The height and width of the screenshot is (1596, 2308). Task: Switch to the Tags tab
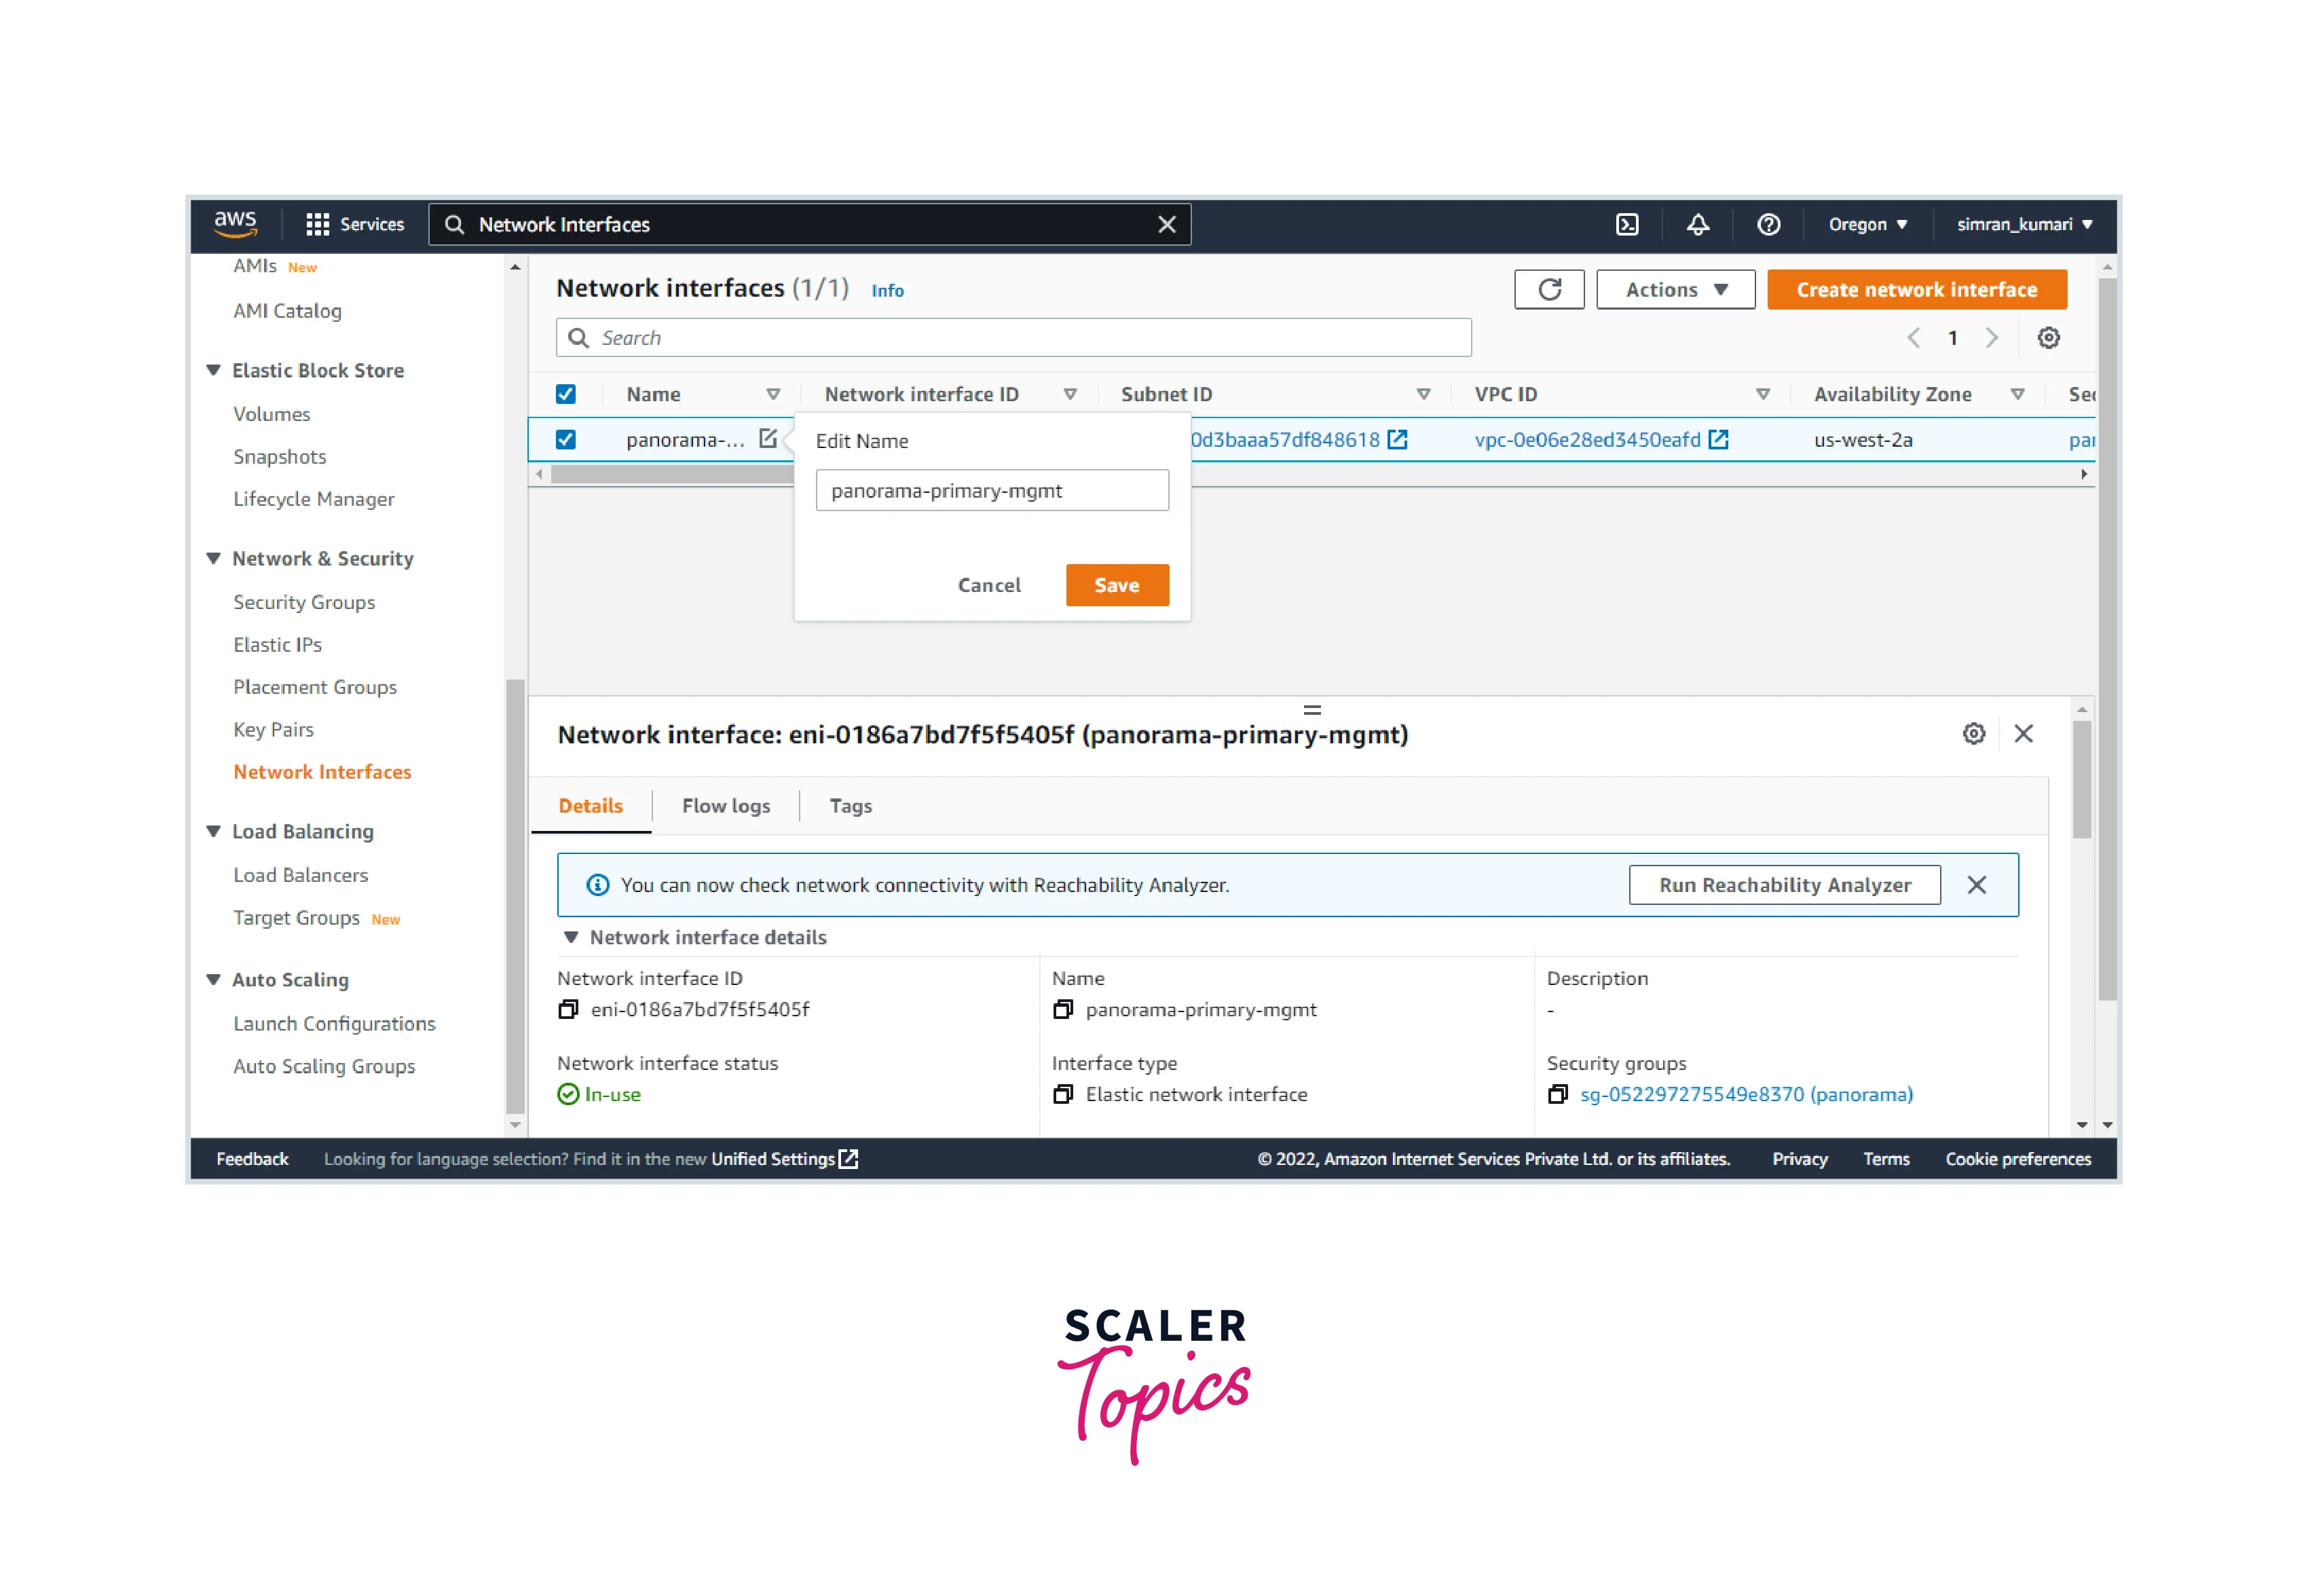point(850,806)
